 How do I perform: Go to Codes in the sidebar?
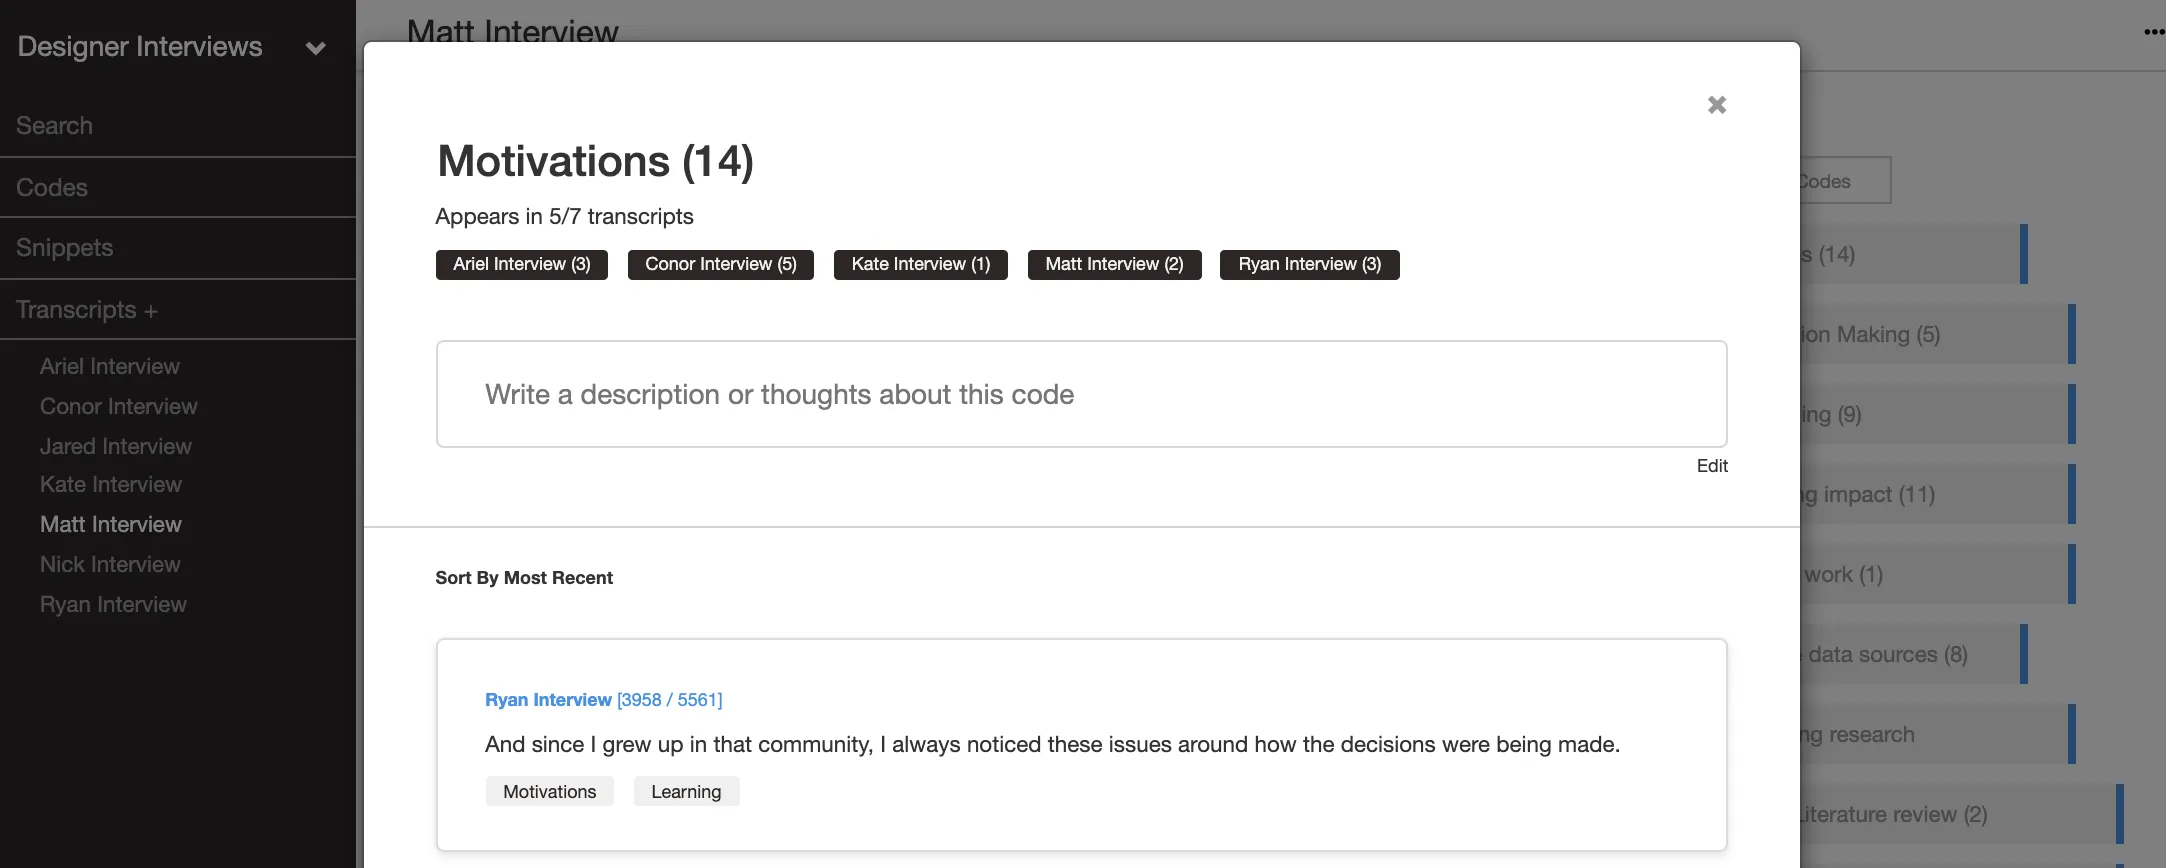(52, 188)
